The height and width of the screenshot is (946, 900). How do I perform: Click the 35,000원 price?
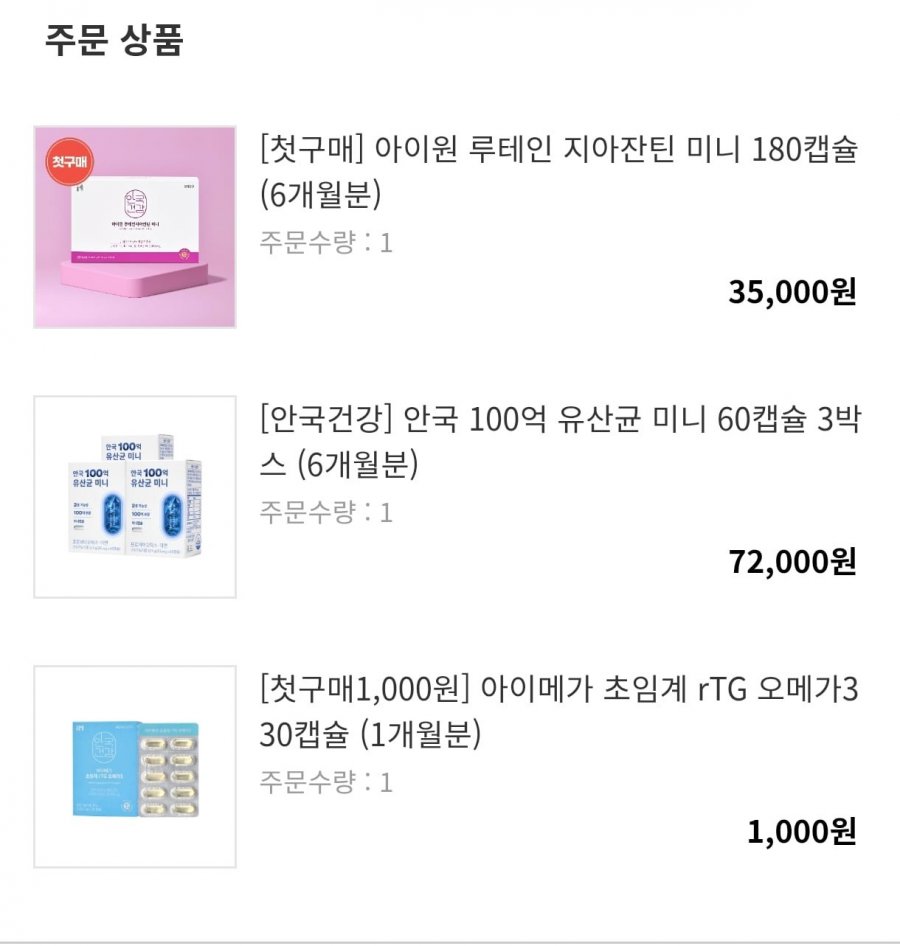(792, 292)
